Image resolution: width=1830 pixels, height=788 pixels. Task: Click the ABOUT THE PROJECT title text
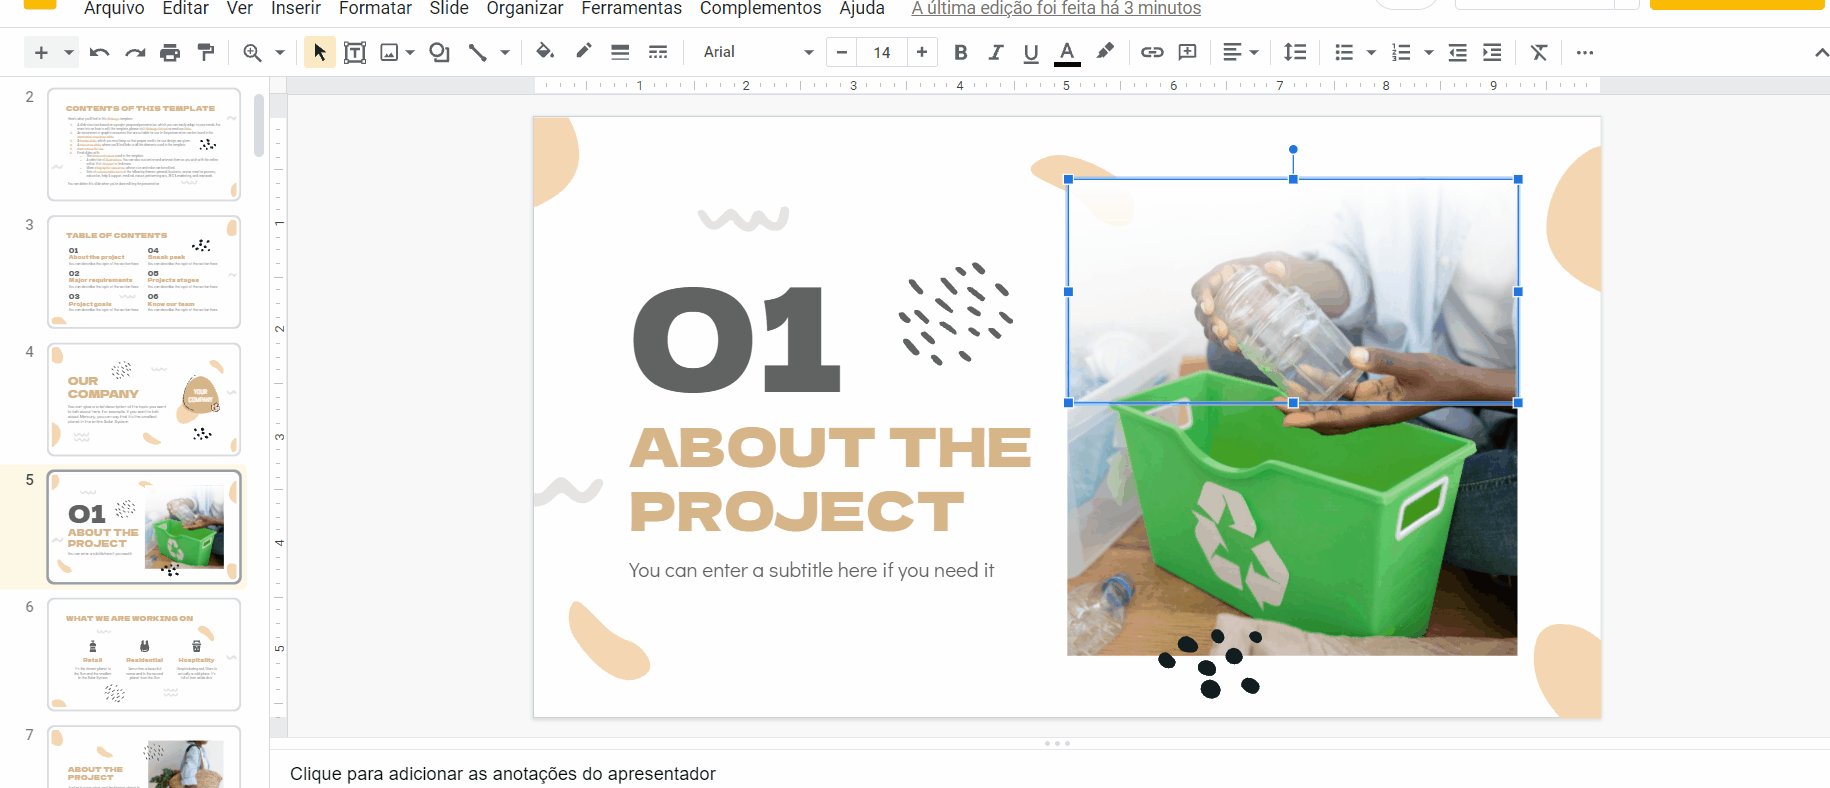(830, 479)
